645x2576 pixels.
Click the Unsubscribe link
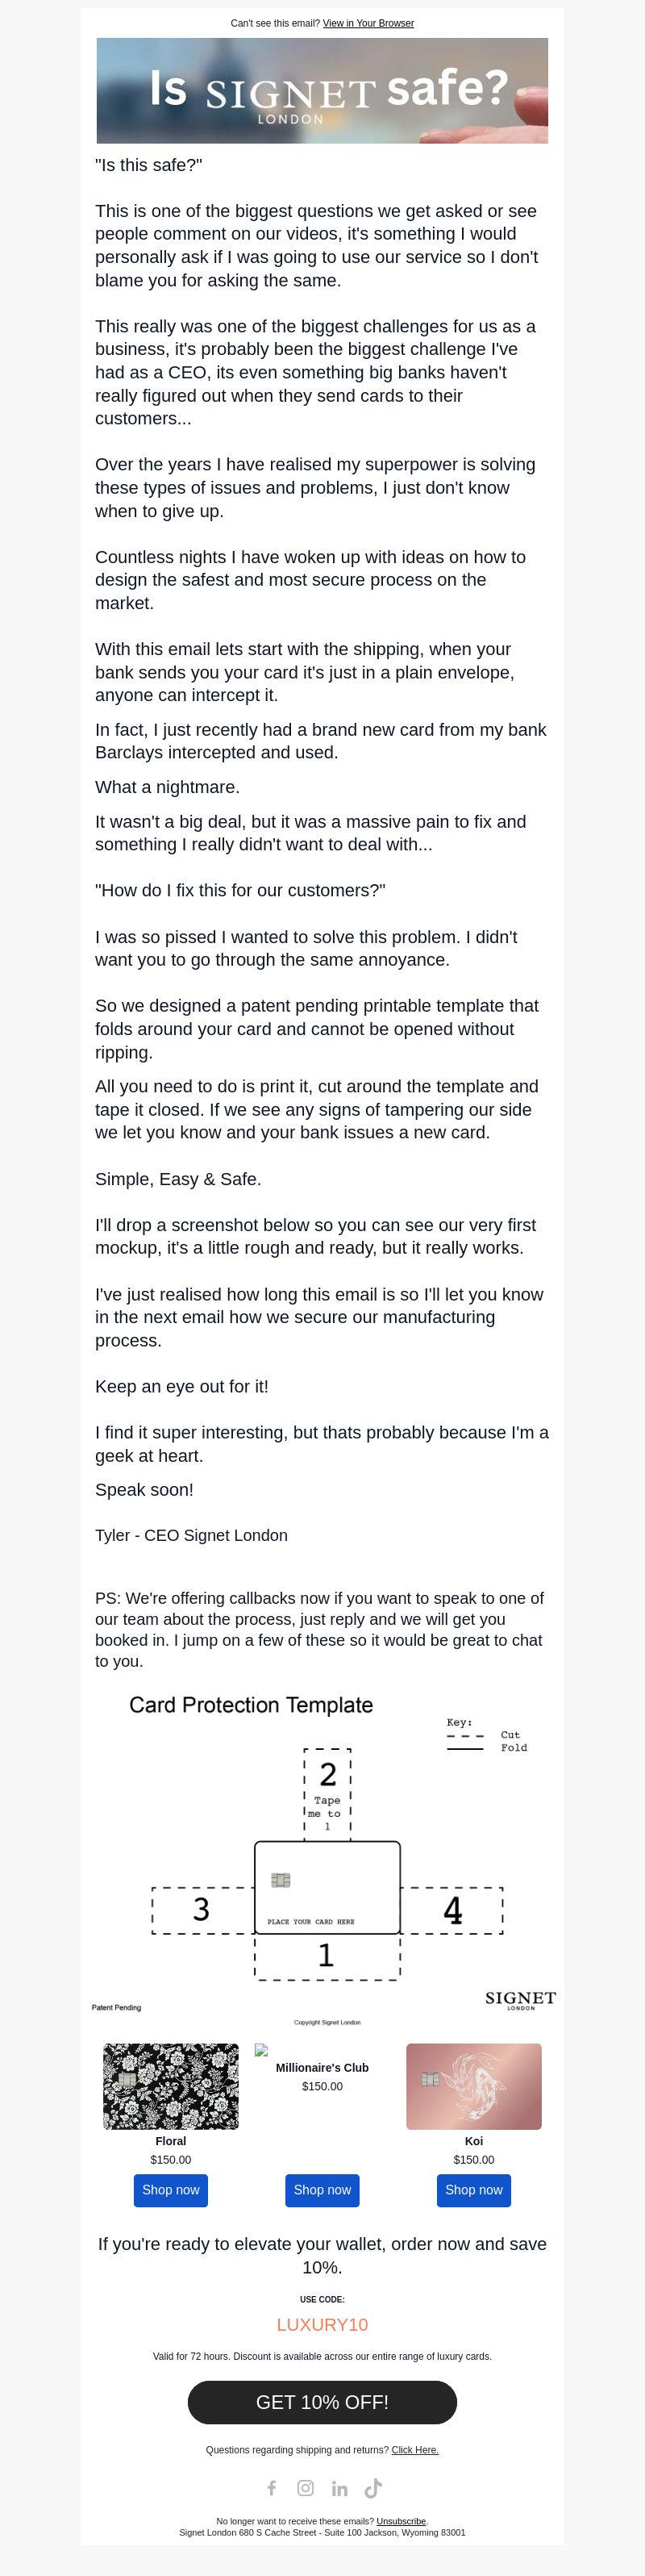(401, 2521)
